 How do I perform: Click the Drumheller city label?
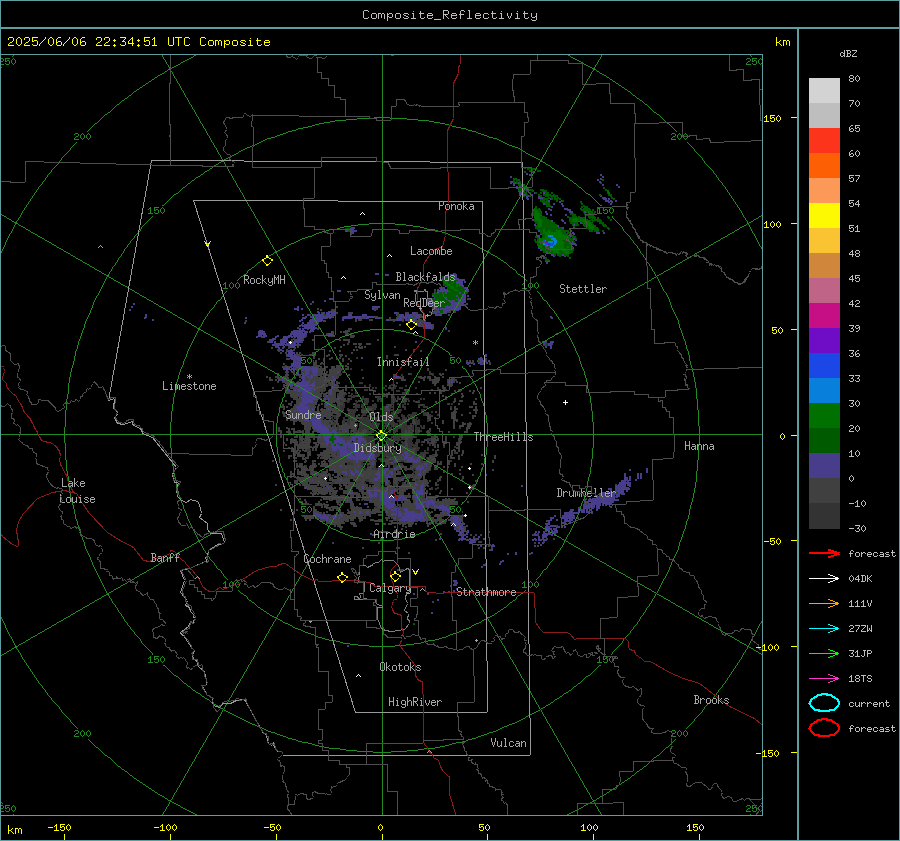(586, 493)
